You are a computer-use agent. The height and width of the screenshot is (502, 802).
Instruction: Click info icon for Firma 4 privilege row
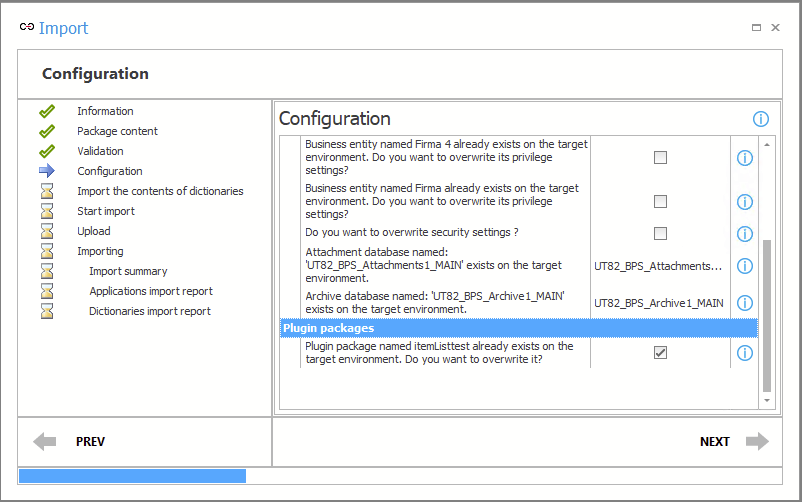tap(744, 158)
